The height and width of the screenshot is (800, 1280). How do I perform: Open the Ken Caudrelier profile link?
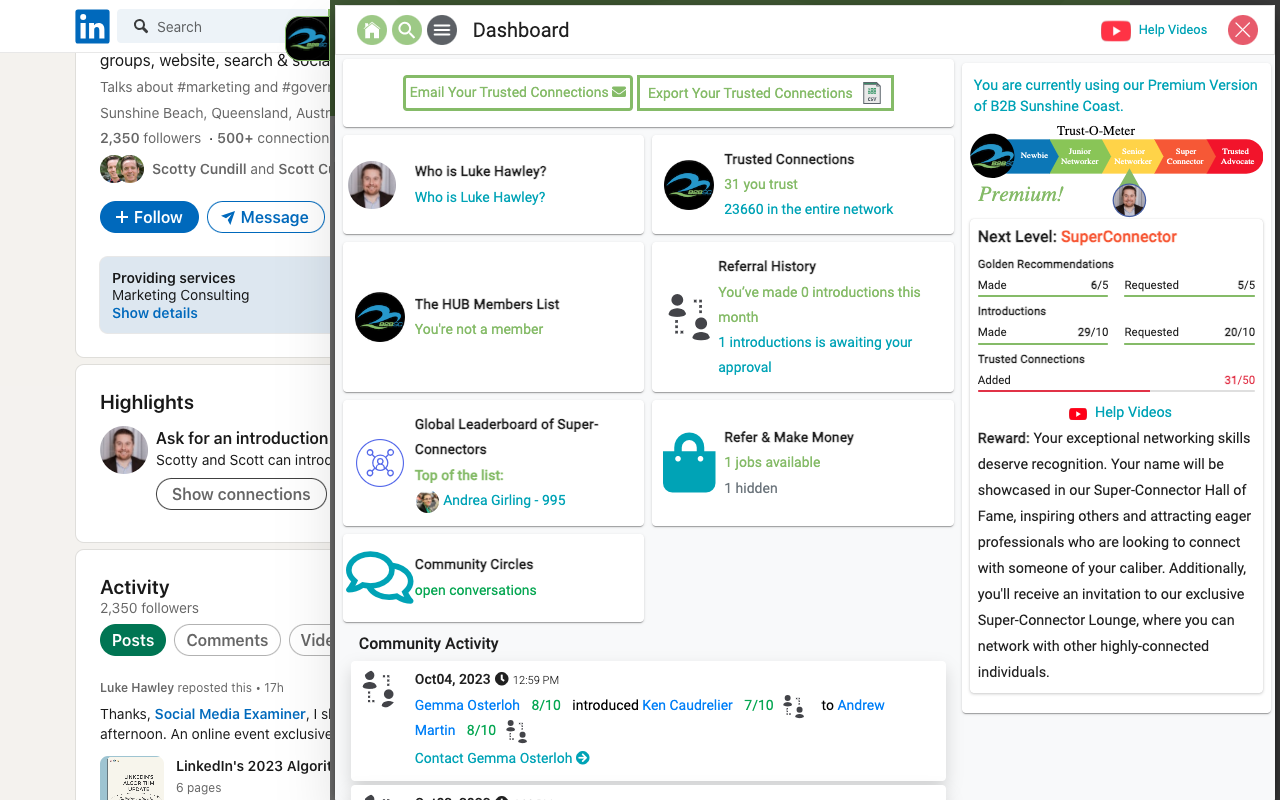(687, 705)
